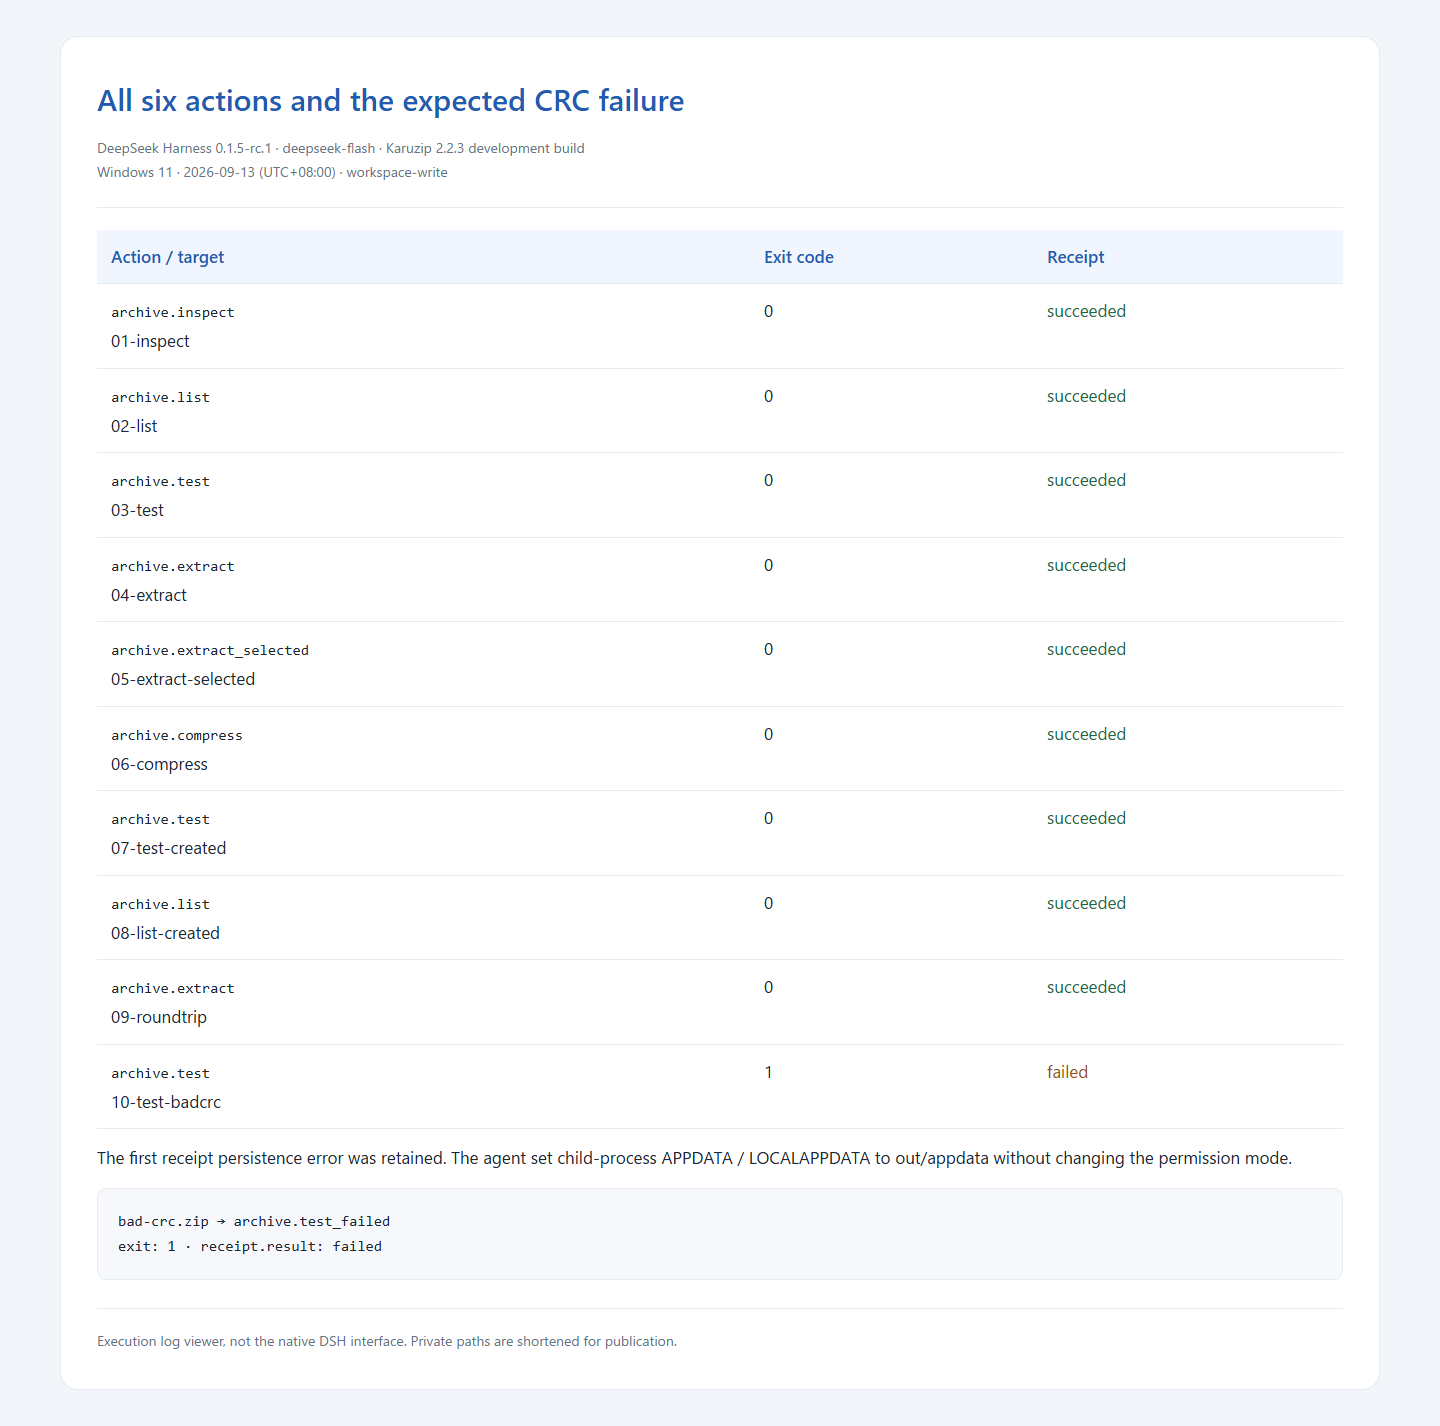Select the Action / target column header
This screenshot has width=1440, height=1426.
tap(167, 257)
